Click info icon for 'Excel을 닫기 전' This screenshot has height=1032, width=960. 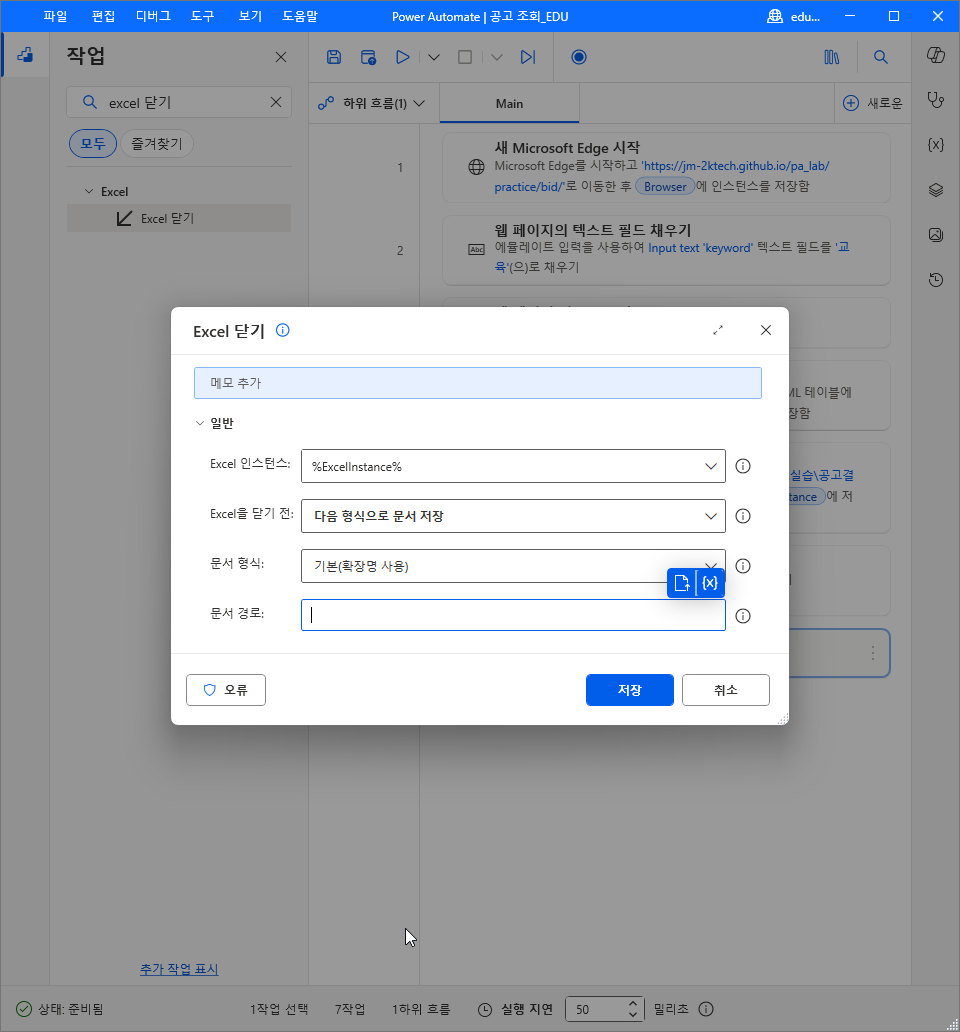tap(743, 516)
